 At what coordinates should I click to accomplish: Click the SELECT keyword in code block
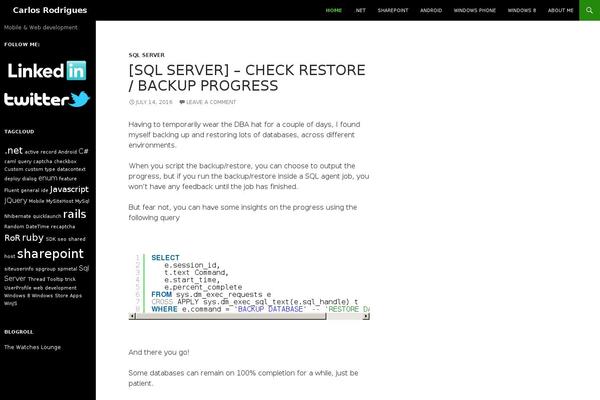tap(165, 258)
